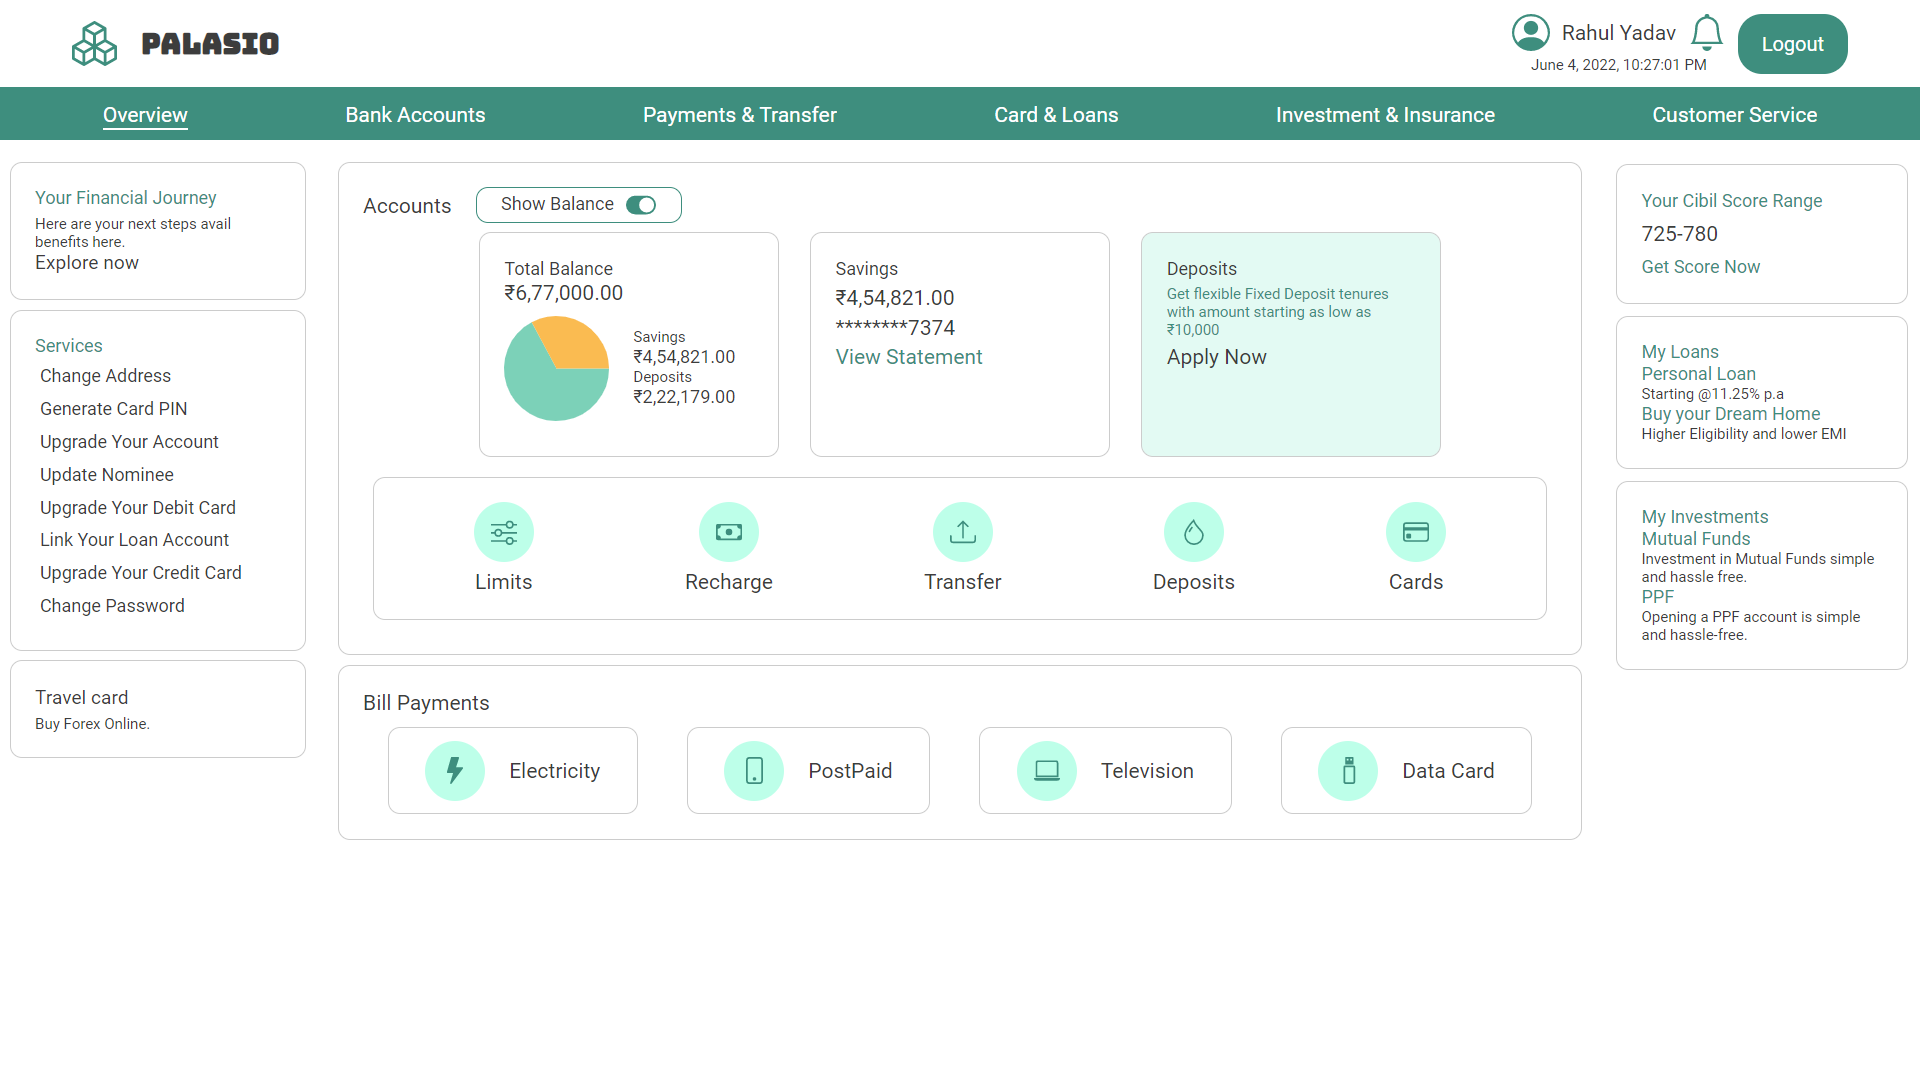The image size is (1920, 1080).
Task: Open the Card & Loans menu
Action: [x=1055, y=115]
